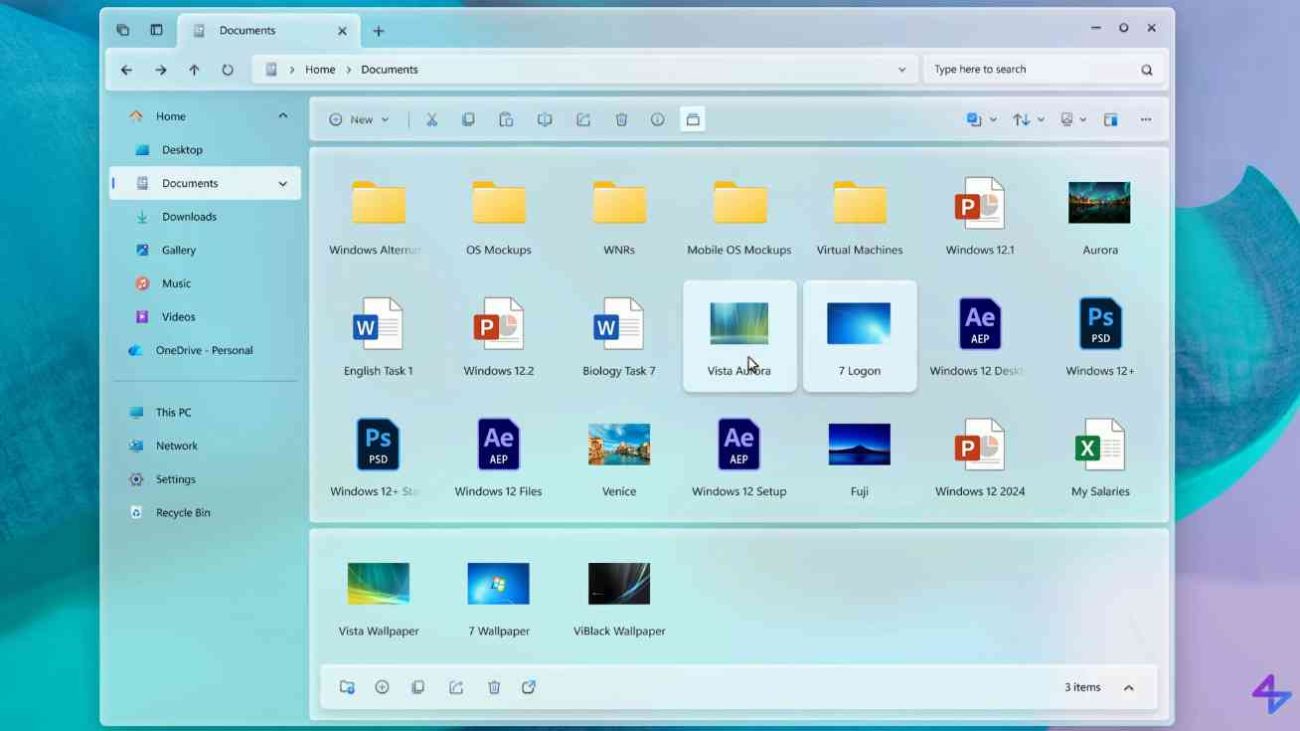
Task: Search within Documents using the search field
Action: click(1030, 69)
